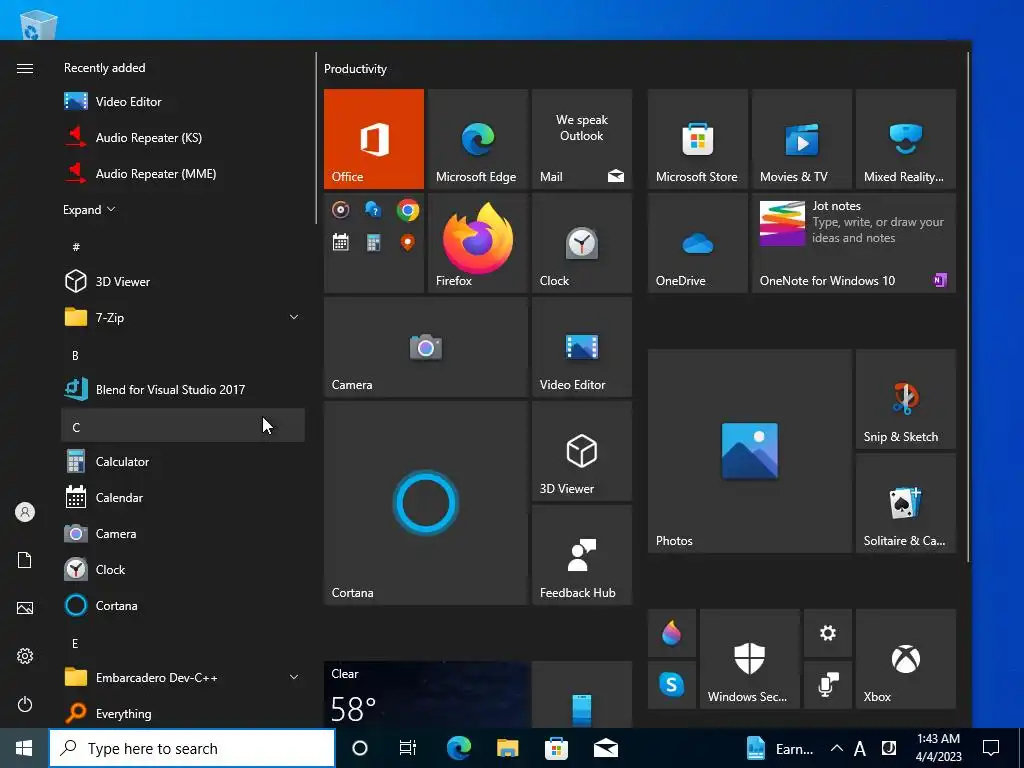
Task: Open Microsoft Store tile
Action: (697, 139)
